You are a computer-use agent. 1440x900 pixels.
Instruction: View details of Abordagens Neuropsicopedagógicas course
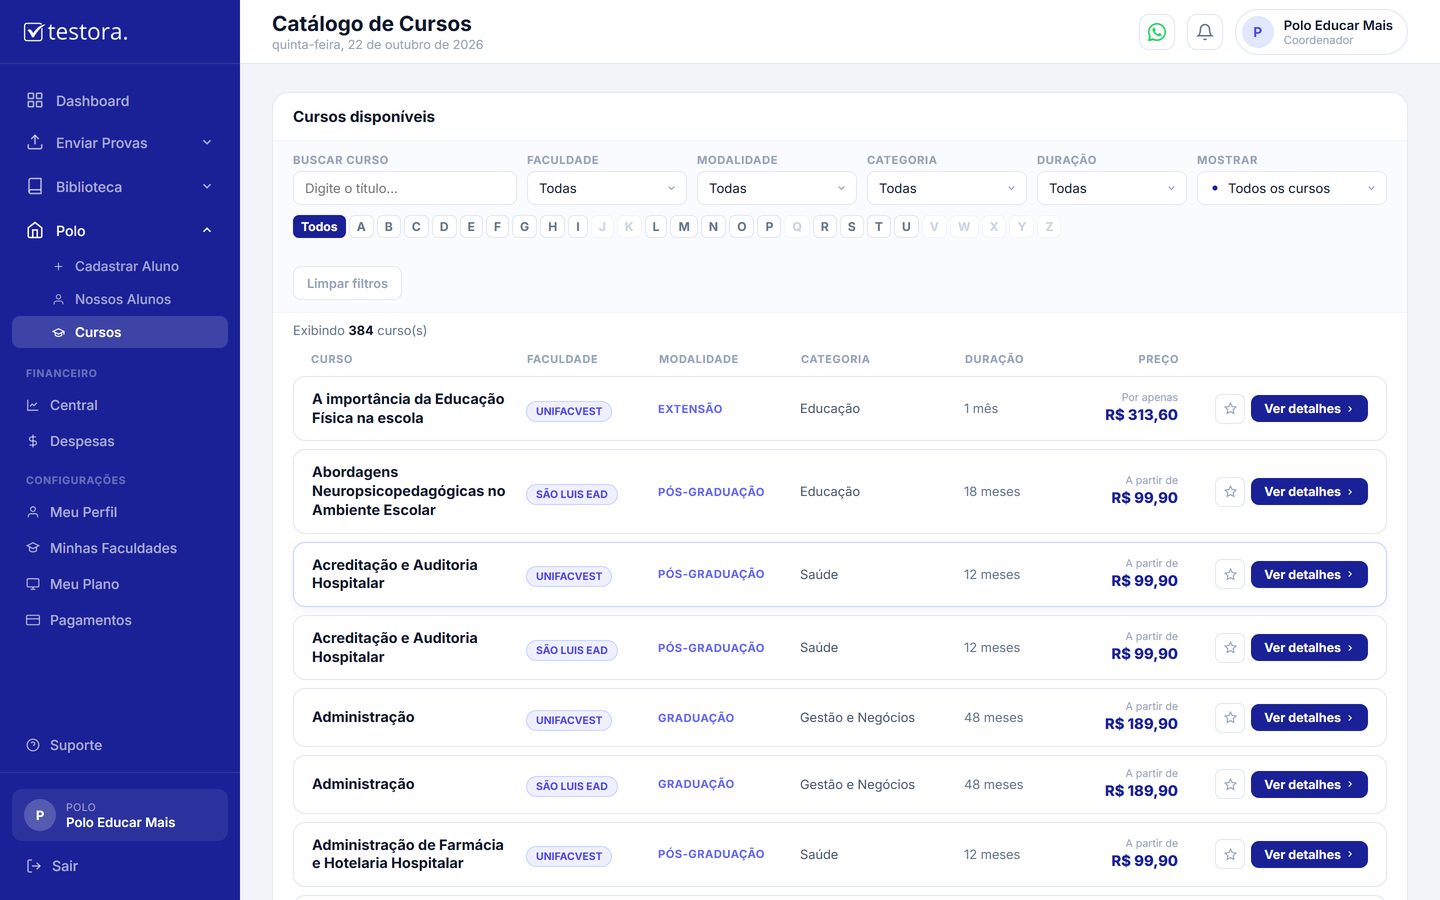(x=1309, y=492)
